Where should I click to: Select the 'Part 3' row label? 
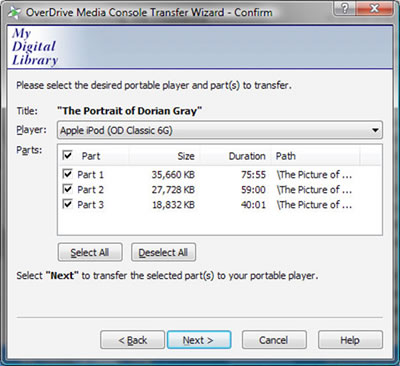pos(90,204)
